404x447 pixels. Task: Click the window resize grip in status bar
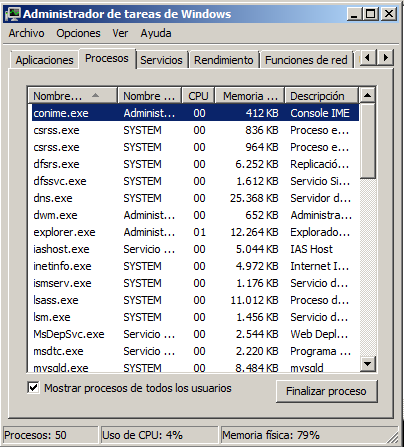coord(393,437)
